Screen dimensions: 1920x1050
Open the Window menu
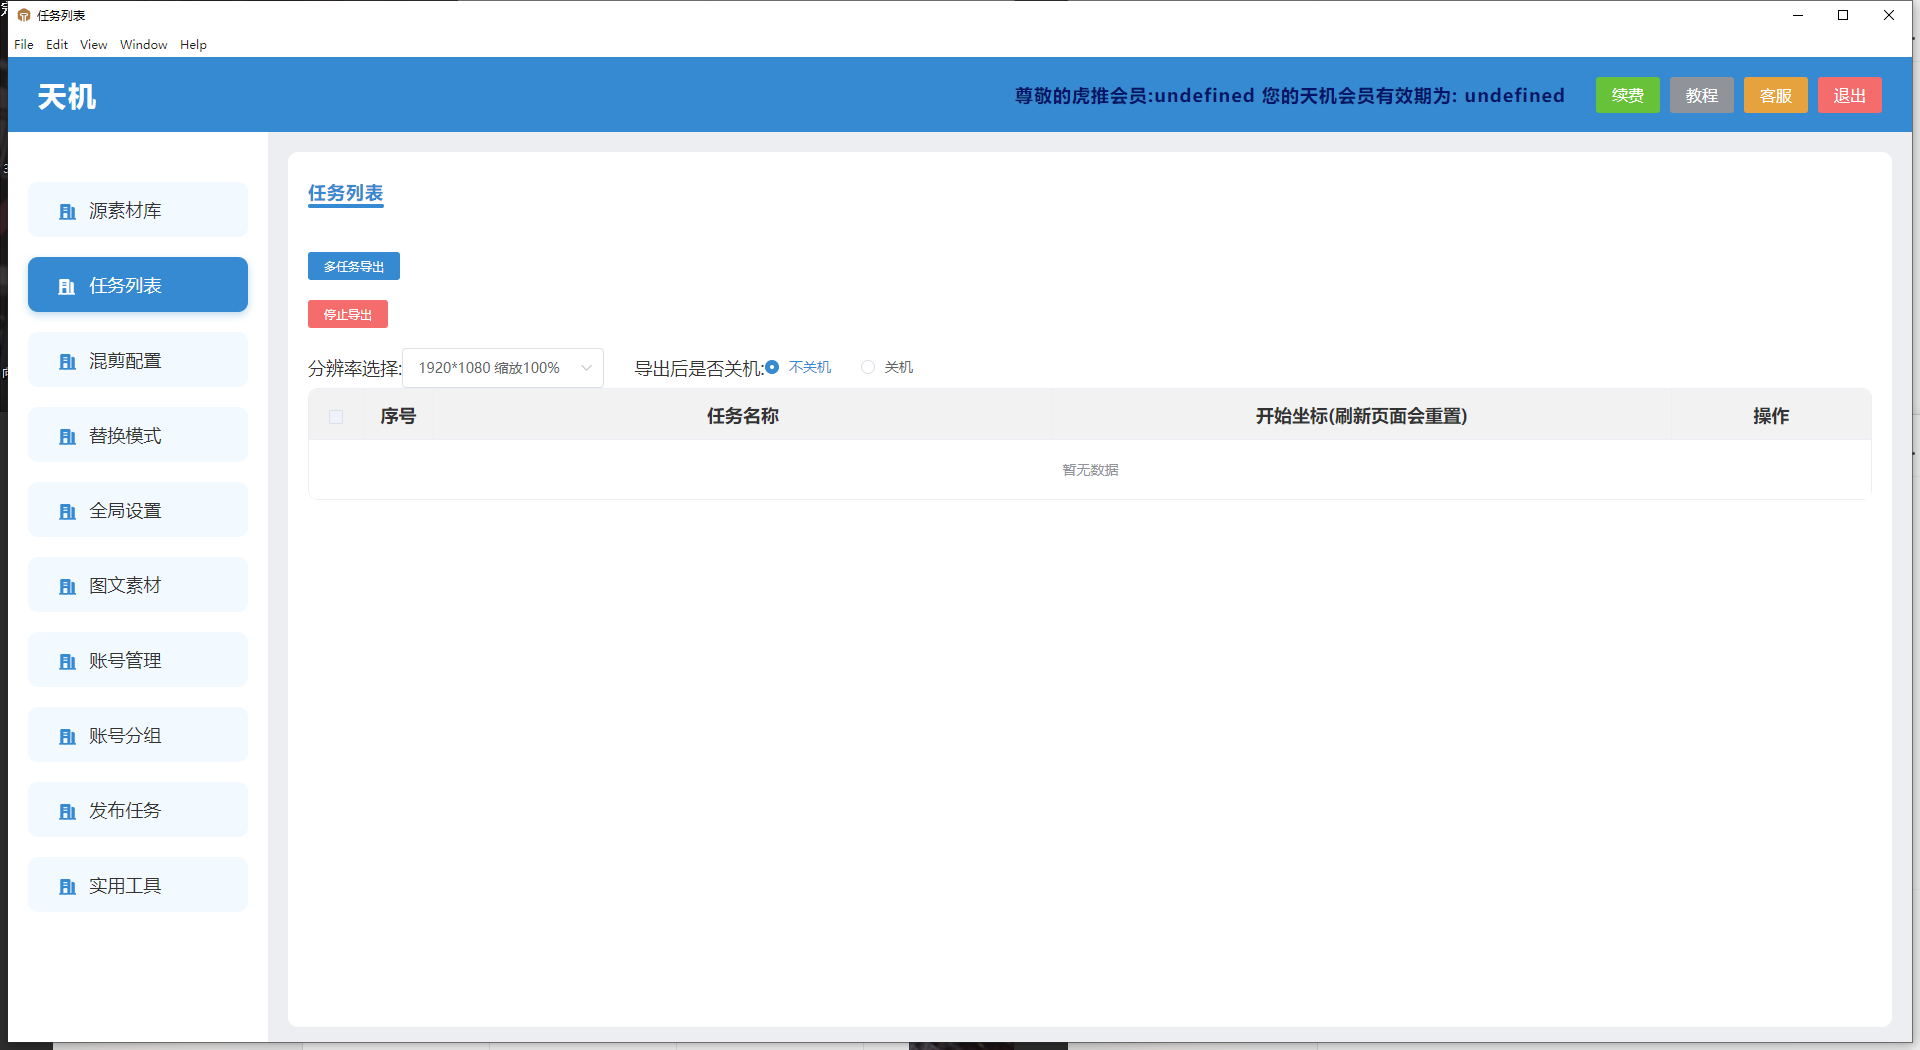[x=143, y=44]
